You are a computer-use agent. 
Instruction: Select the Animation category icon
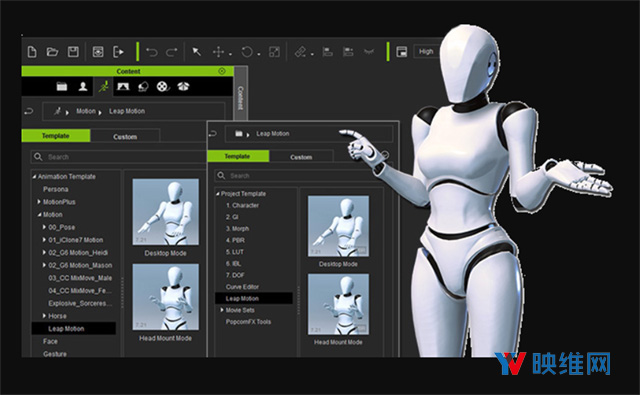click(103, 87)
